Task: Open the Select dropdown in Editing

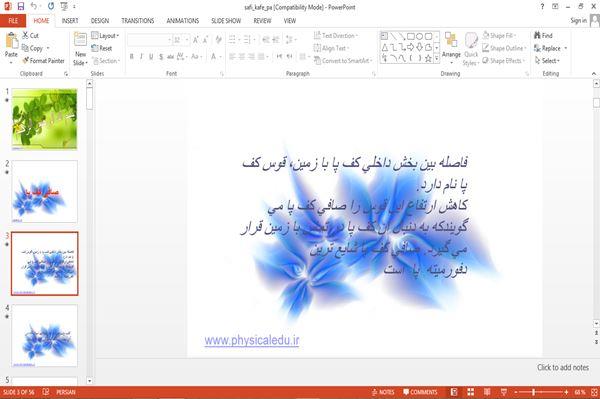Action: [547, 60]
